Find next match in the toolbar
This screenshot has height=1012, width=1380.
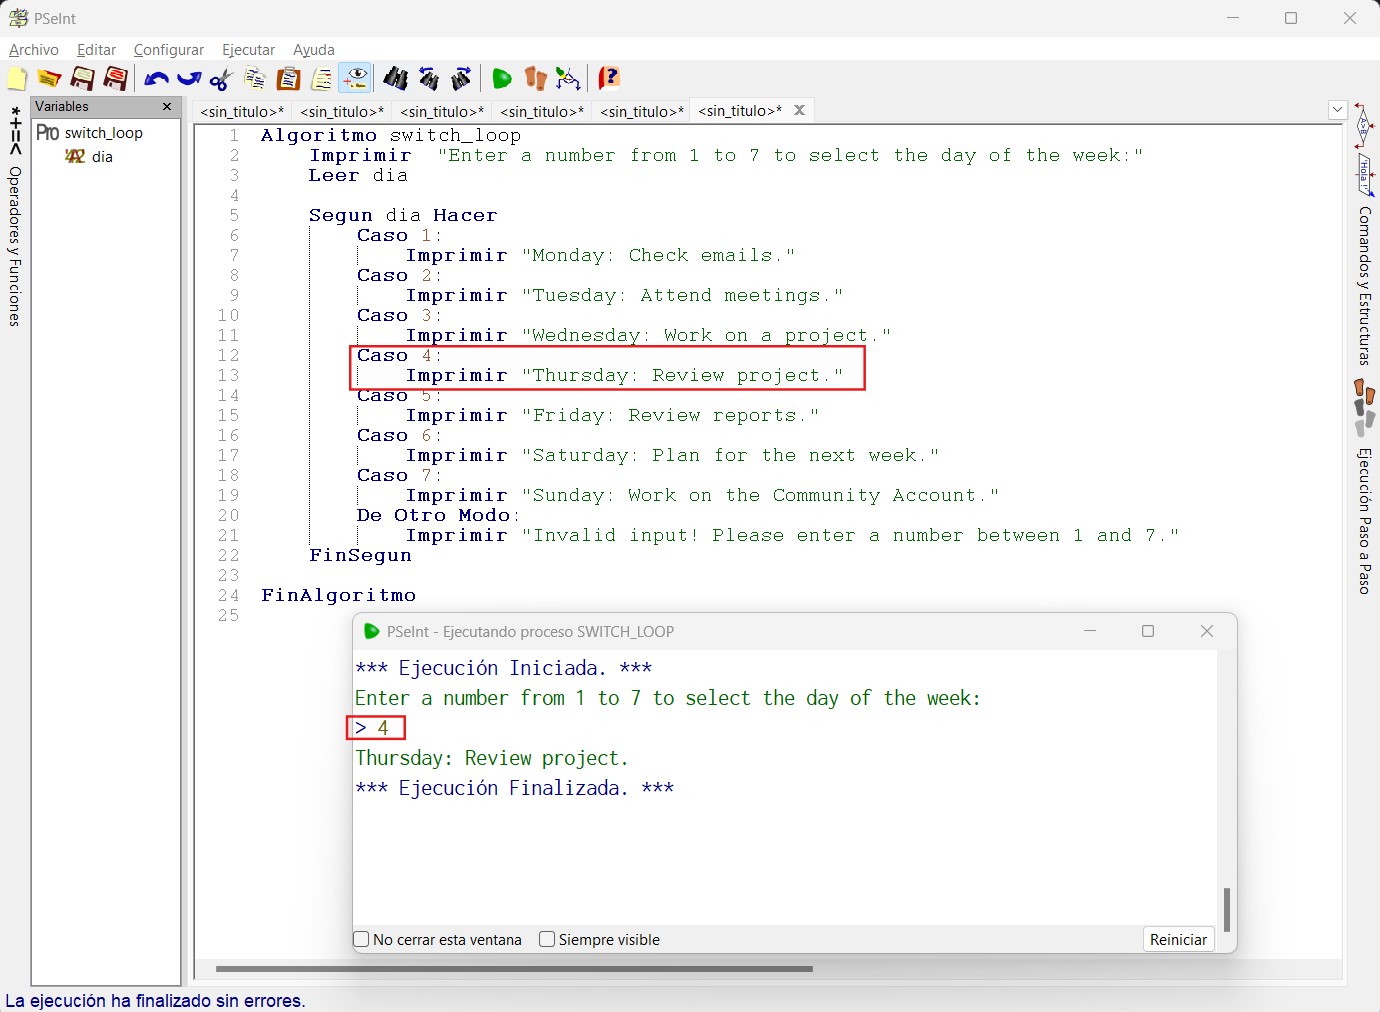462,78
